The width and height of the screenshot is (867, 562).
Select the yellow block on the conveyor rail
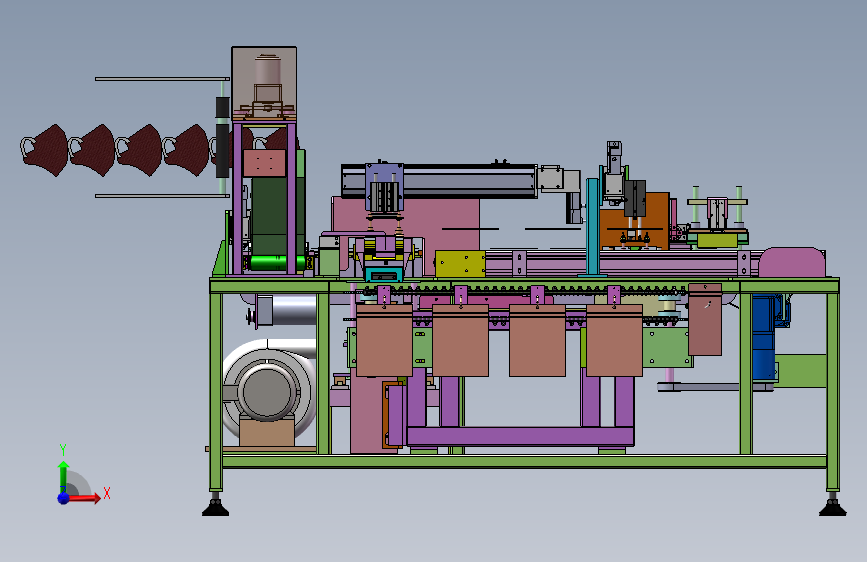point(460,263)
